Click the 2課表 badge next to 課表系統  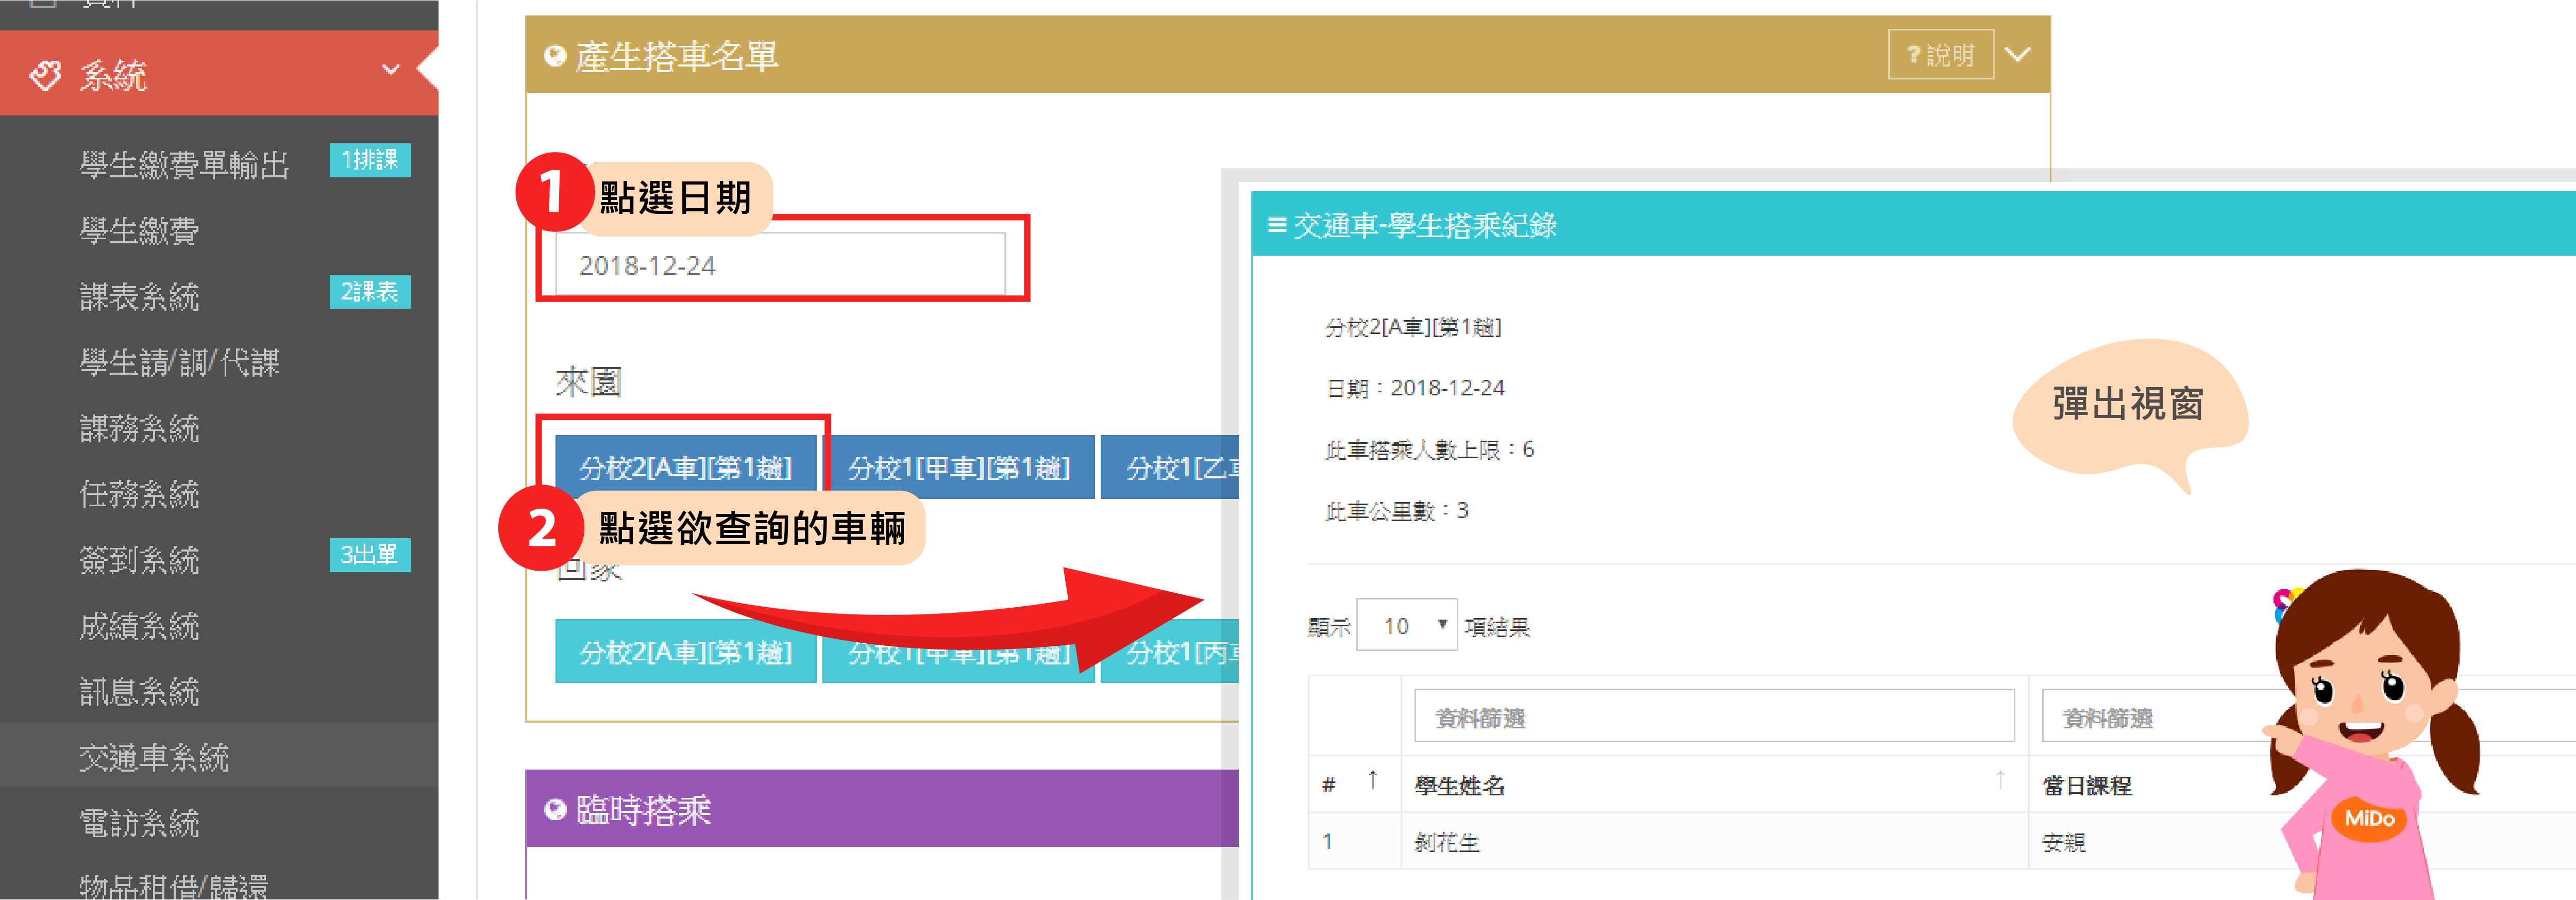click(x=370, y=292)
